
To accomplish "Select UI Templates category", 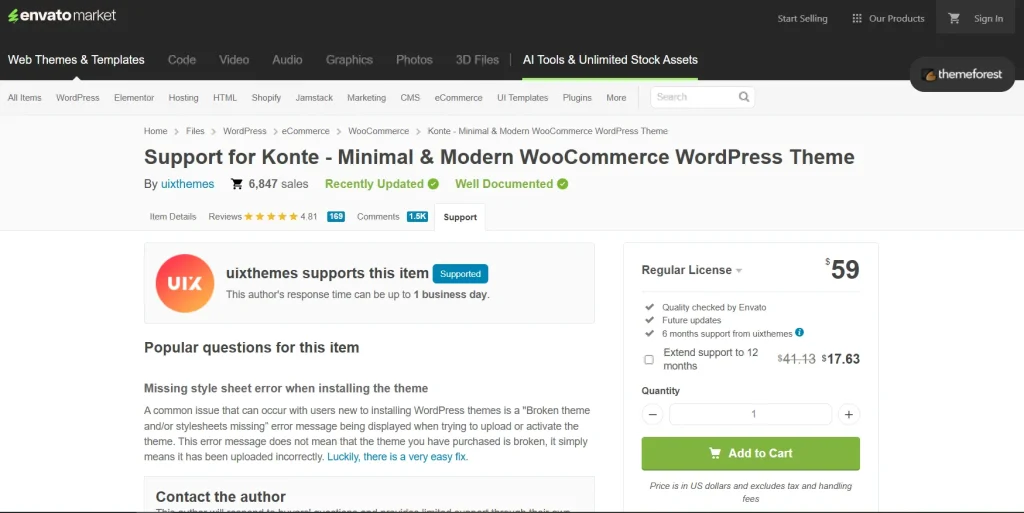I will [x=522, y=98].
